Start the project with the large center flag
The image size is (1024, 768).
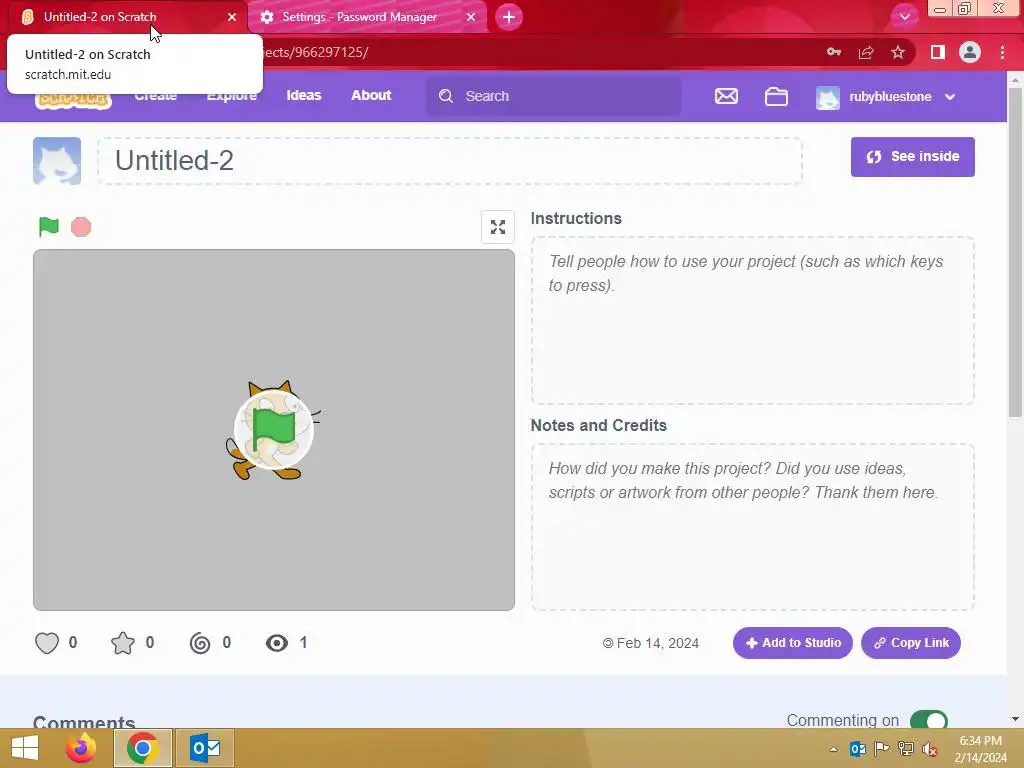pos(274,430)
